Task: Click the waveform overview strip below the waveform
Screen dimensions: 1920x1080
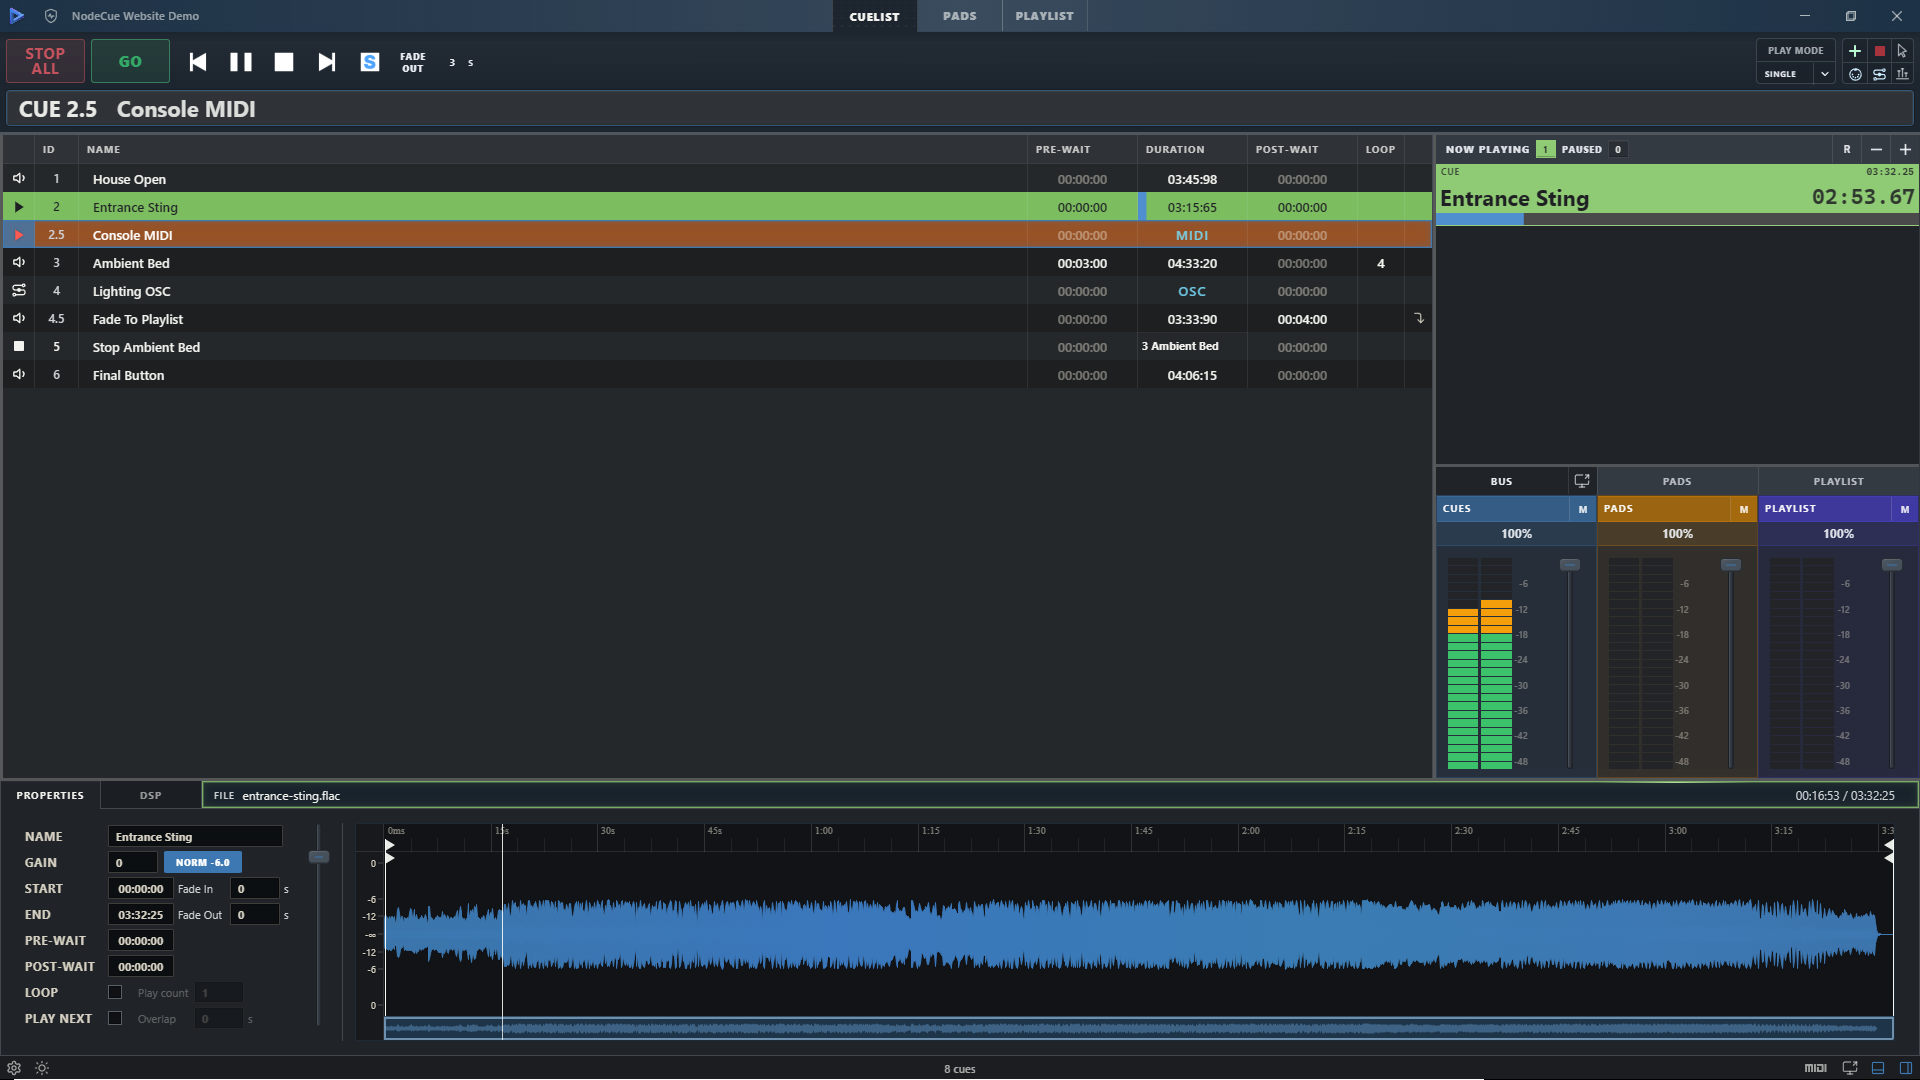Action: click(1138, 1028)
